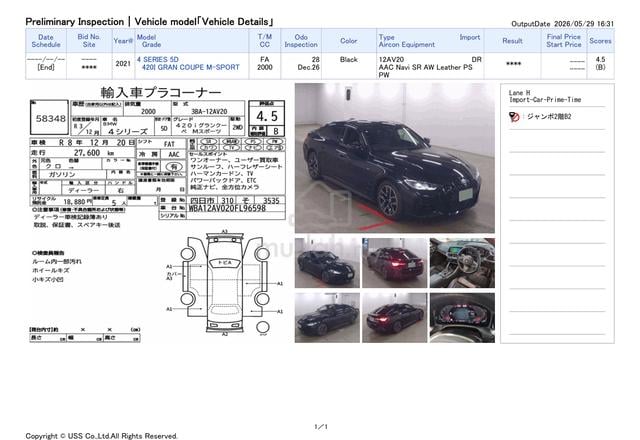Open the large main photo of the black BMW
640x440 pixels.
[394, 158]
